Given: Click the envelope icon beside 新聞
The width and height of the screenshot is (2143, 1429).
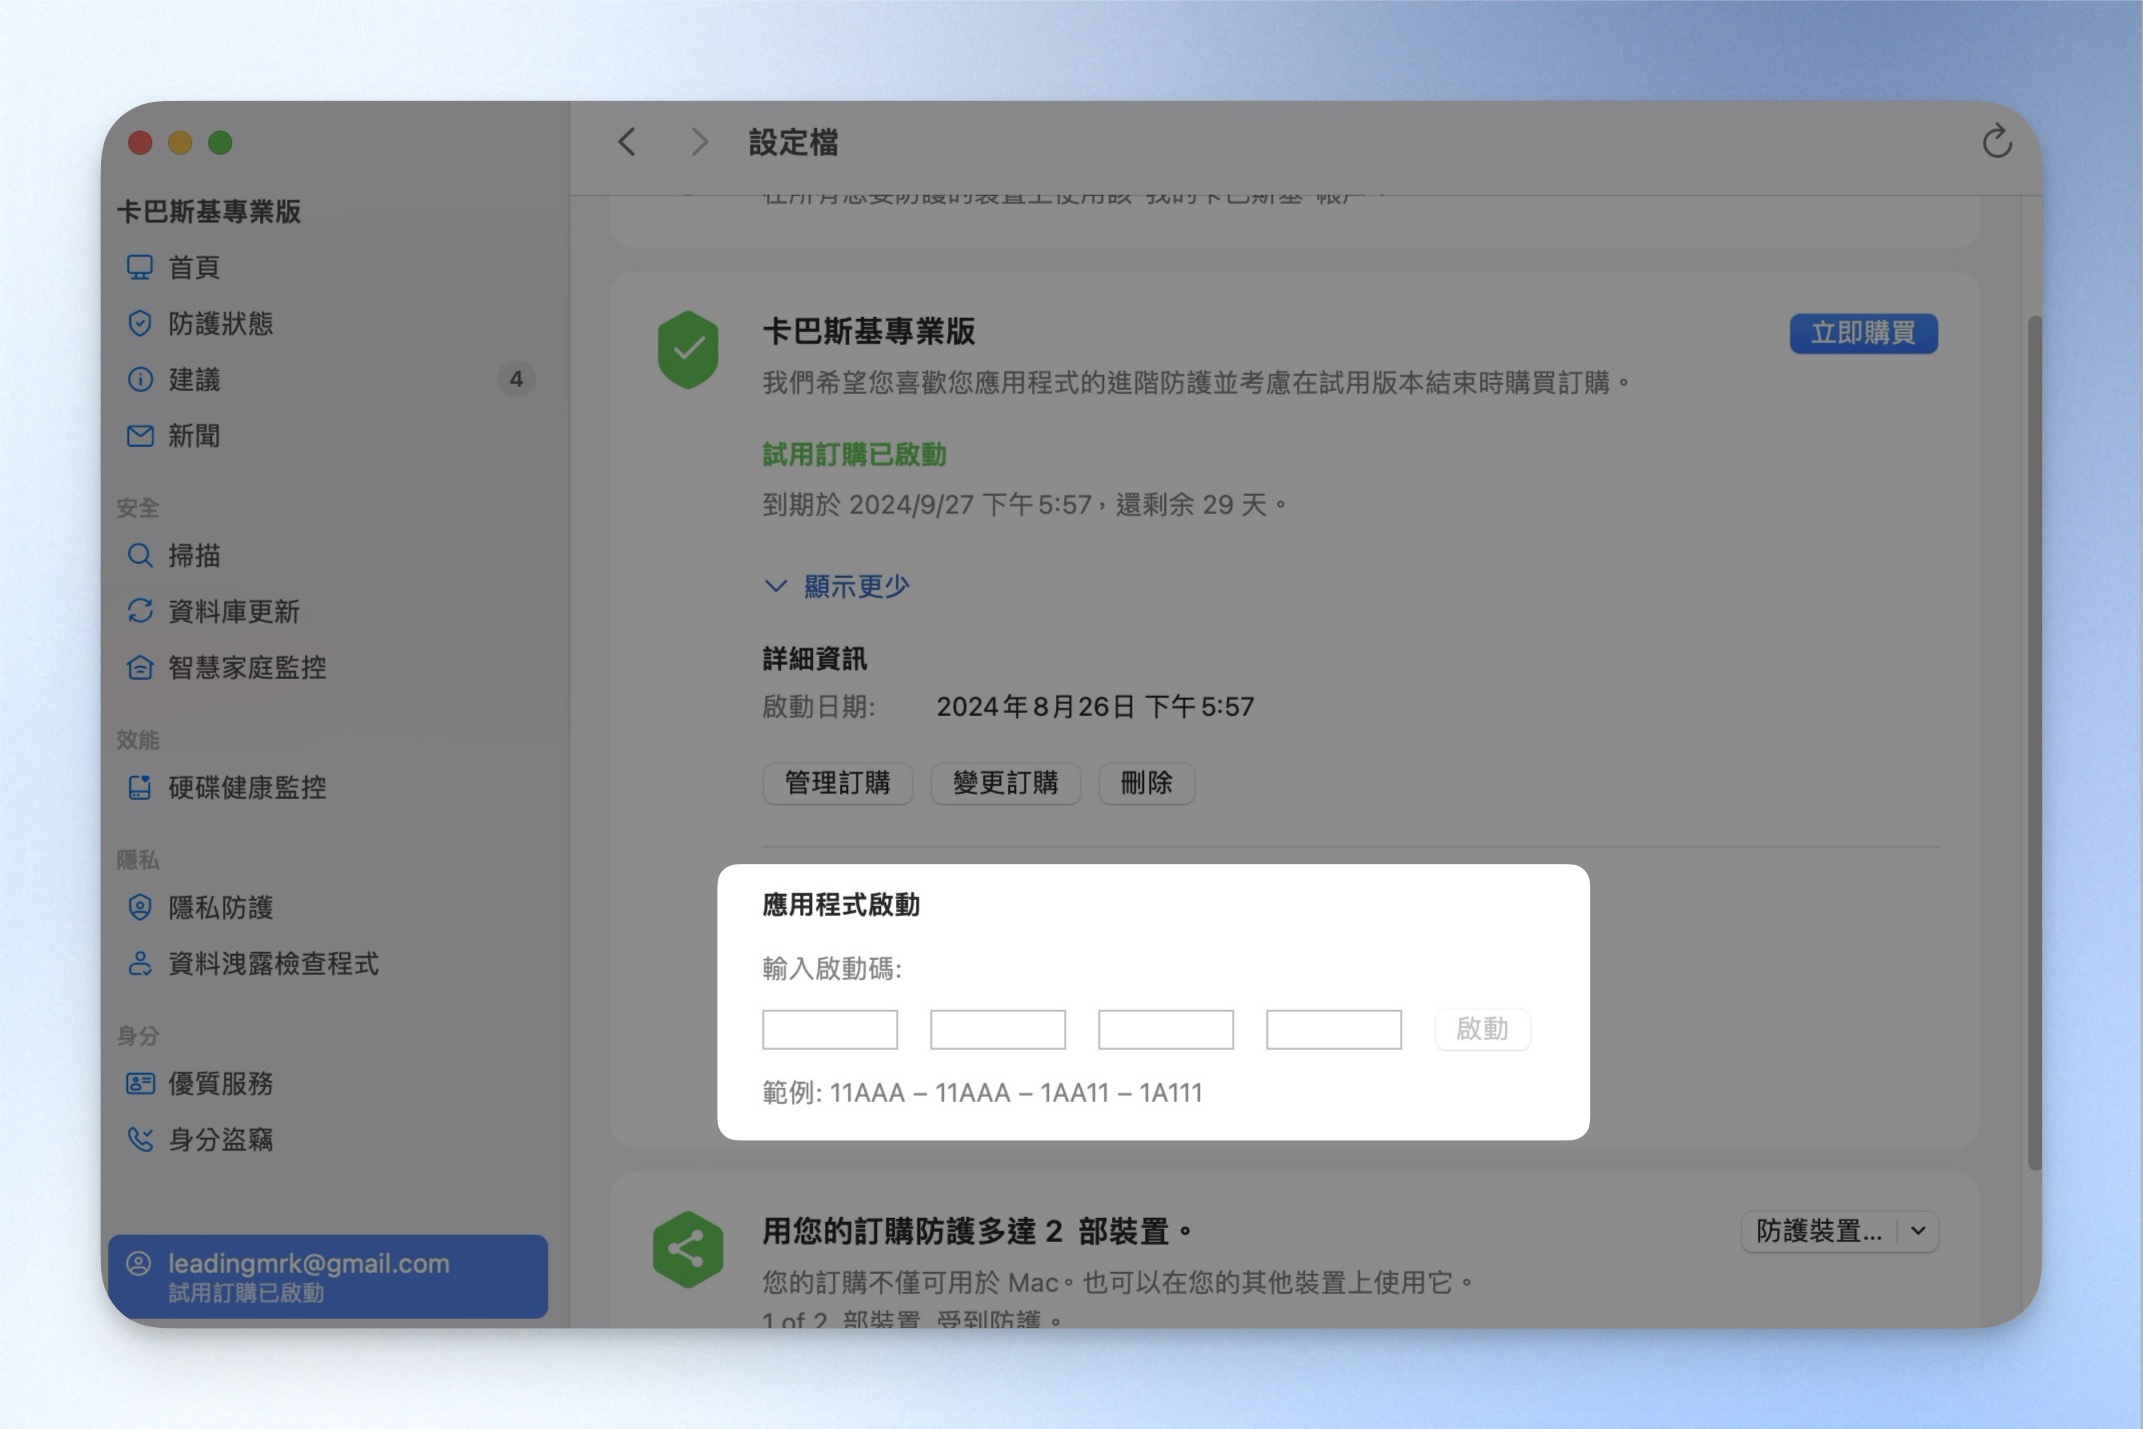Looking at the screenshot, I should (x=140, y=435).
